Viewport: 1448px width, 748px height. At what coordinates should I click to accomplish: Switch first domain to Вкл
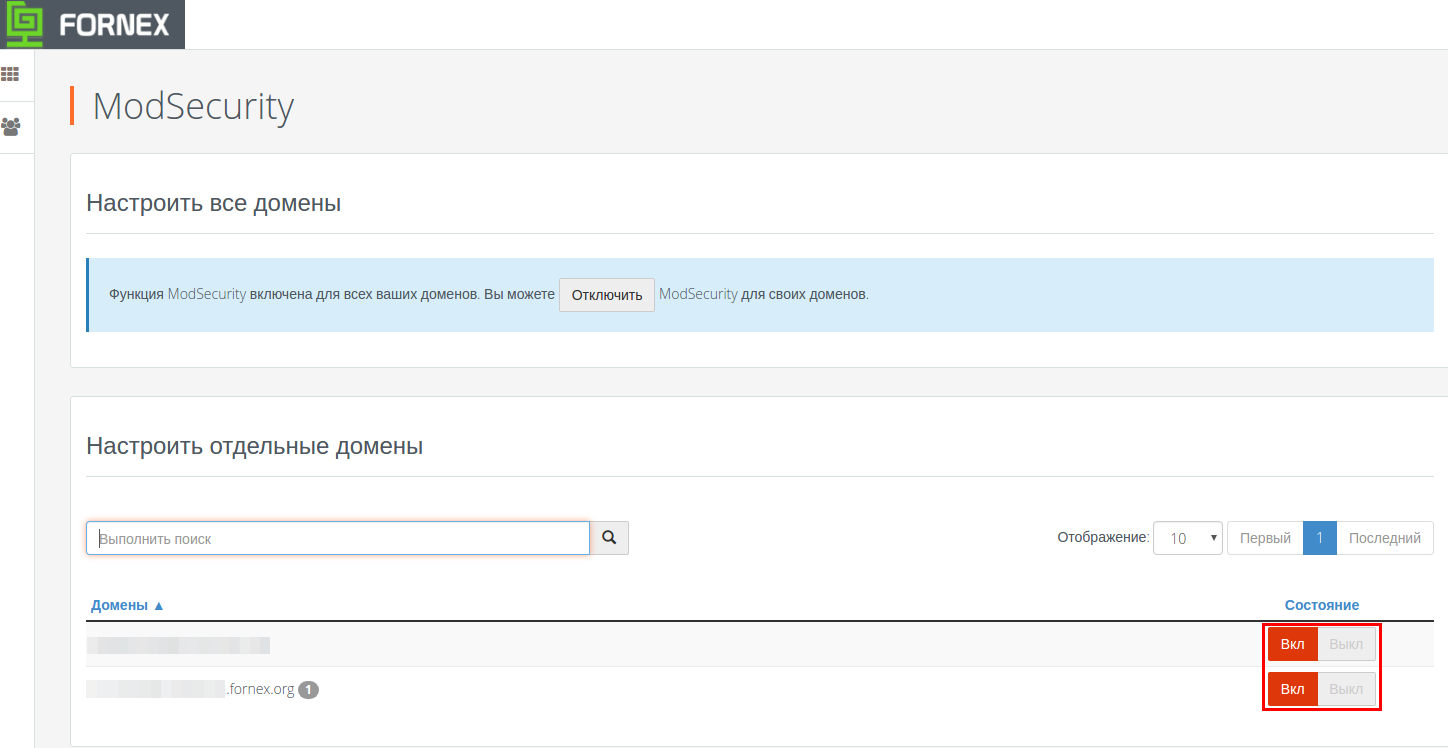(1293, 644)
